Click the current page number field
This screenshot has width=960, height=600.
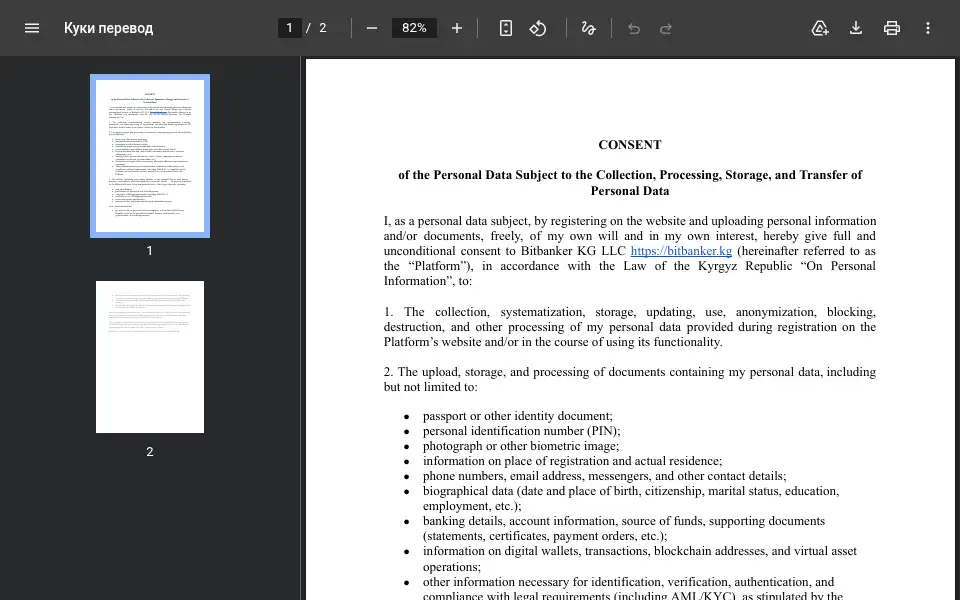290,28
